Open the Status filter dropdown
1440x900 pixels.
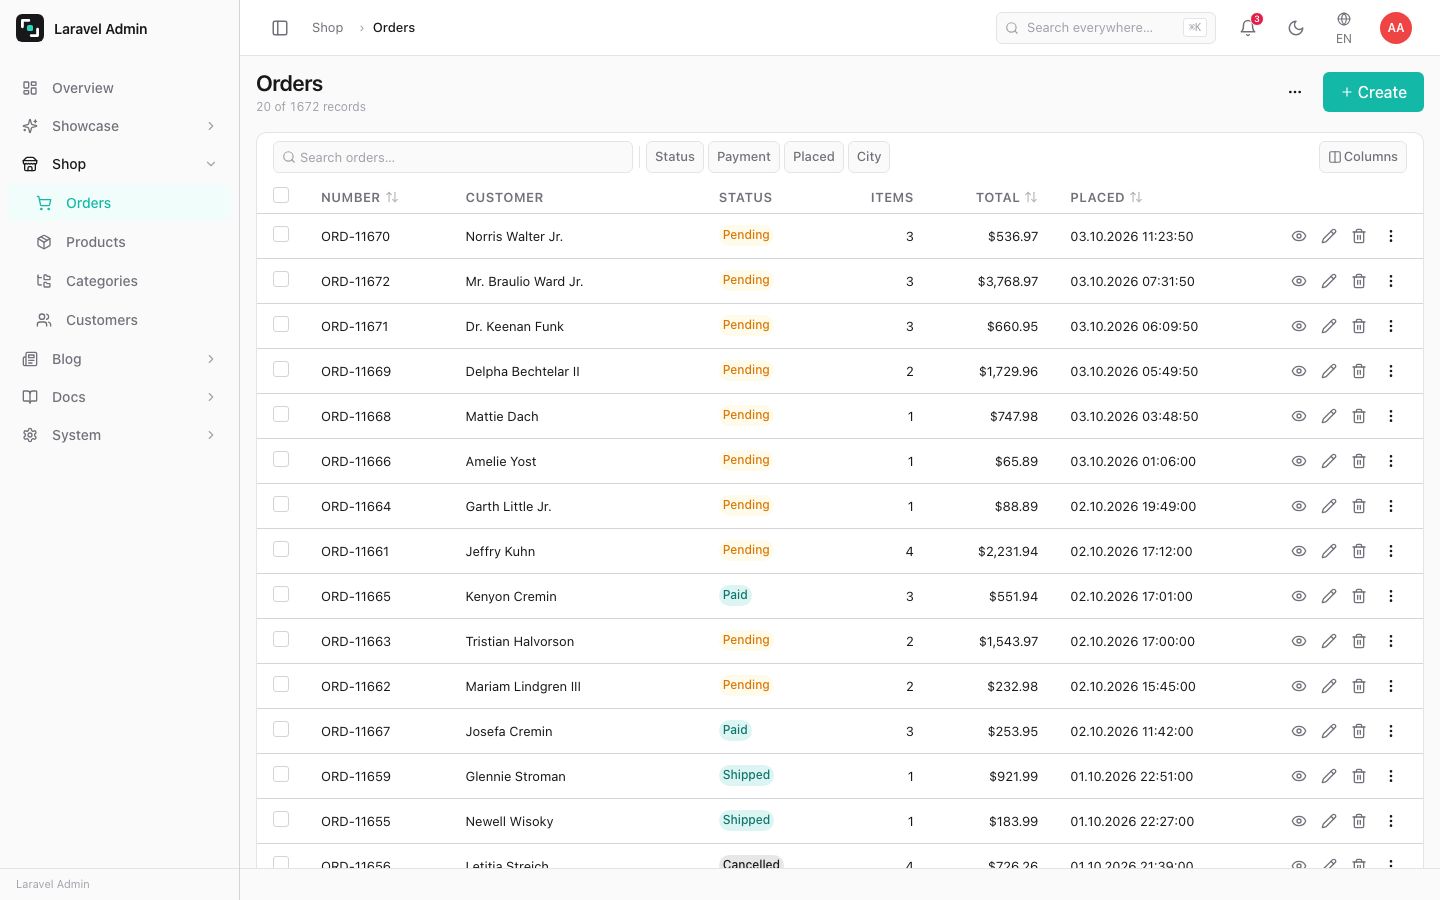675,157
